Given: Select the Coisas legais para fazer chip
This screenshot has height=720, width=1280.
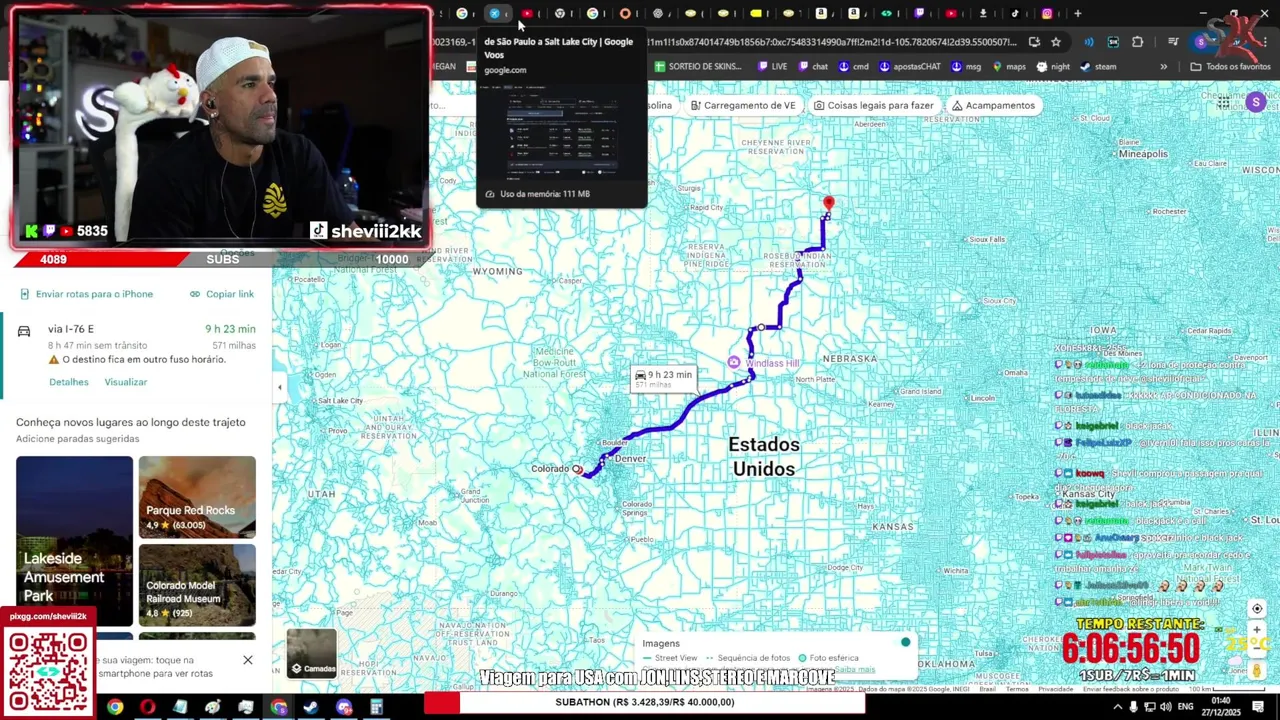Looking at the screenshot, I should coord(874,105).
